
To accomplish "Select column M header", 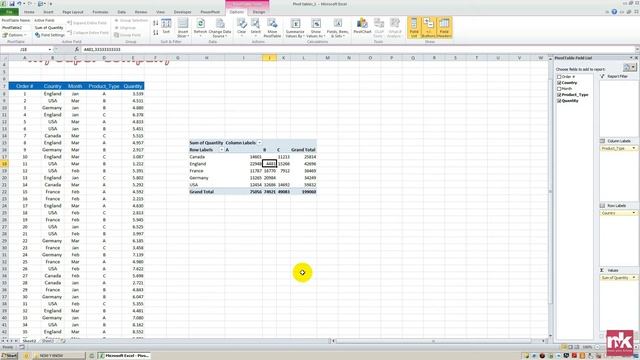I will click(x=327, y=58).
